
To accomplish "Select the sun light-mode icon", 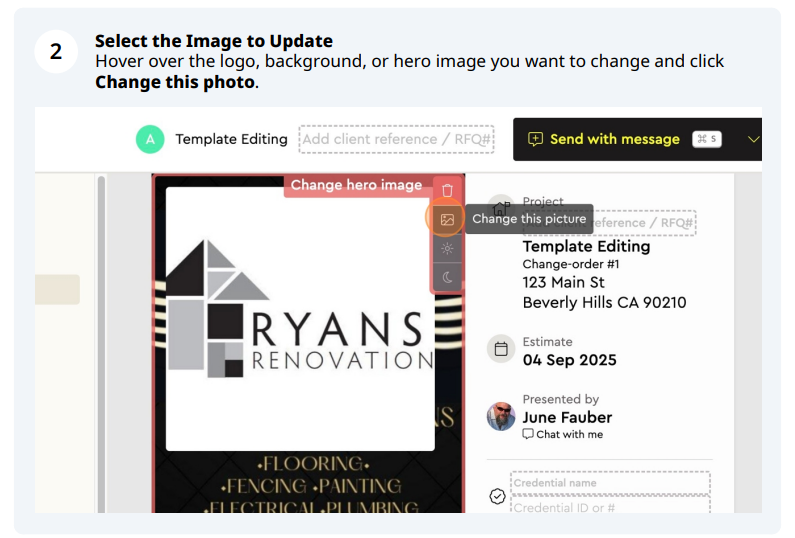I will click(x=447, y=248).
